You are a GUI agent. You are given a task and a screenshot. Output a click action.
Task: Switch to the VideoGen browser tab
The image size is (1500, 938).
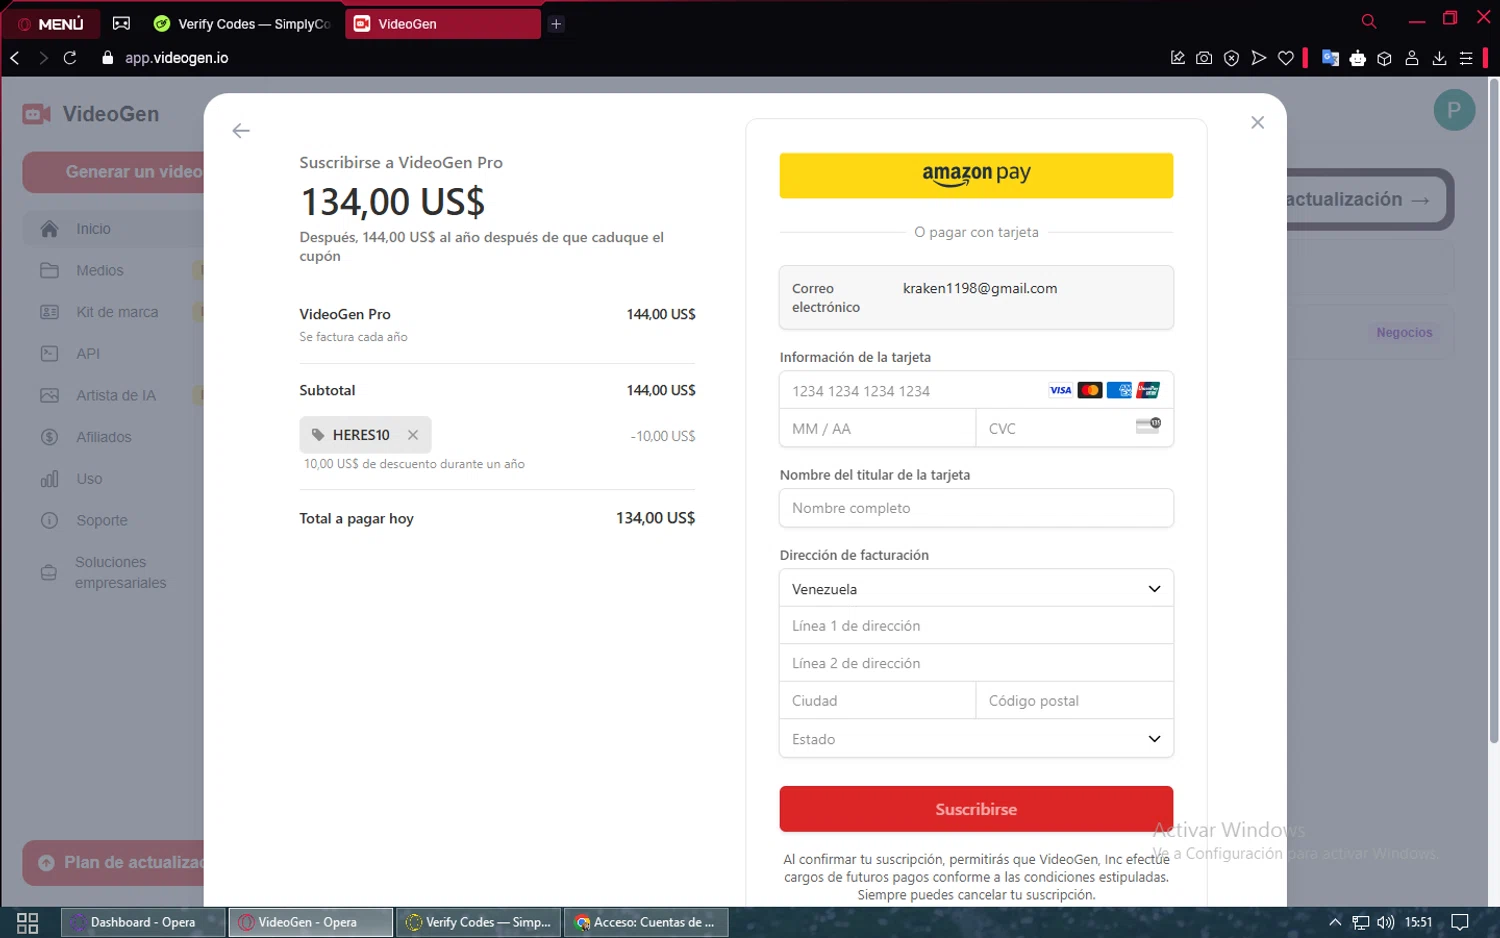[x=442, y=24]
